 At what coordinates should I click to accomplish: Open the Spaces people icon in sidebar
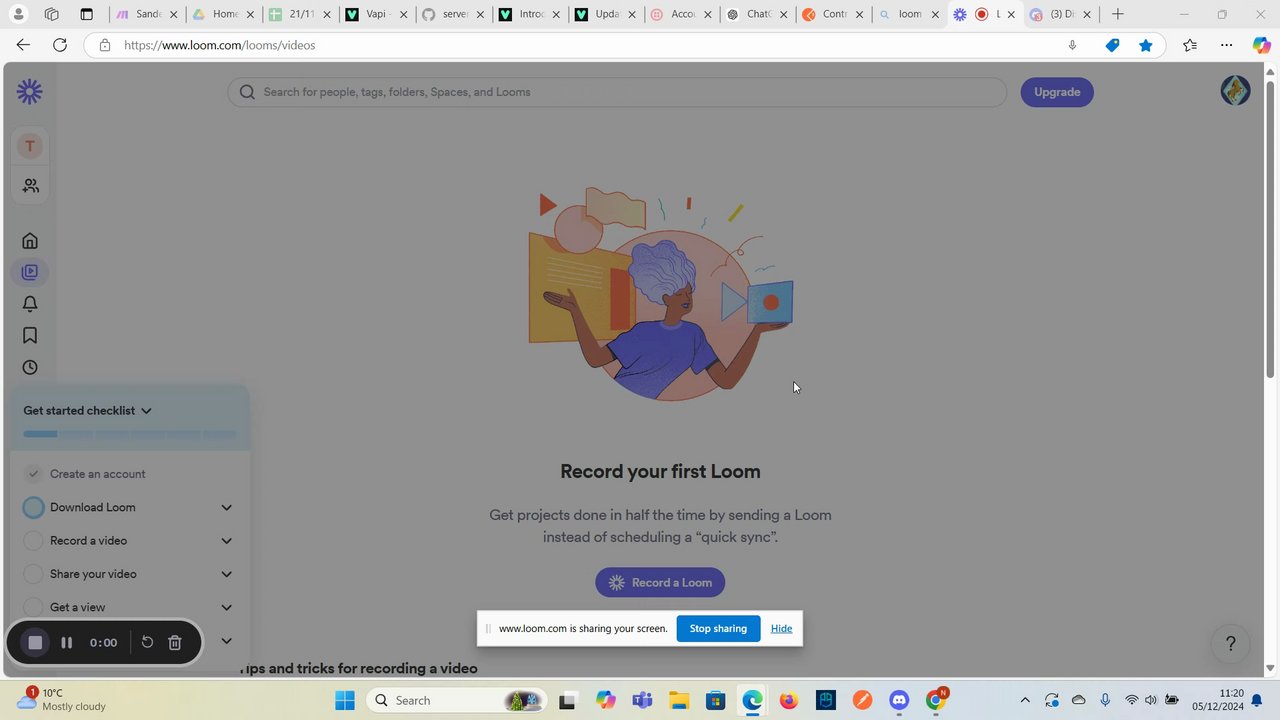[x=30, y=186]
